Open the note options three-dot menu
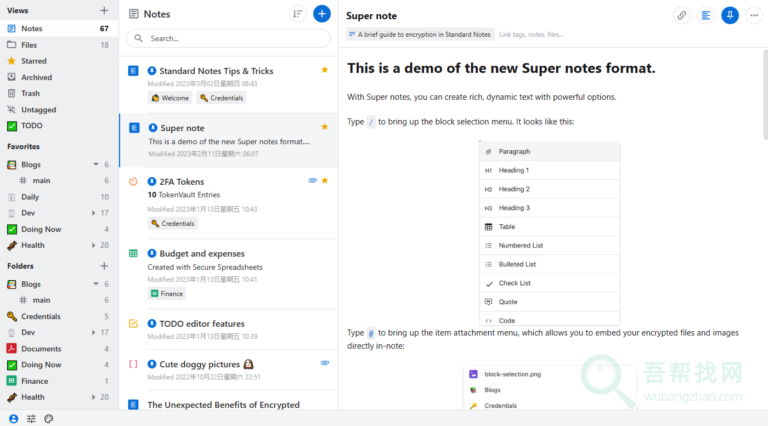 [x=754, y=15]
